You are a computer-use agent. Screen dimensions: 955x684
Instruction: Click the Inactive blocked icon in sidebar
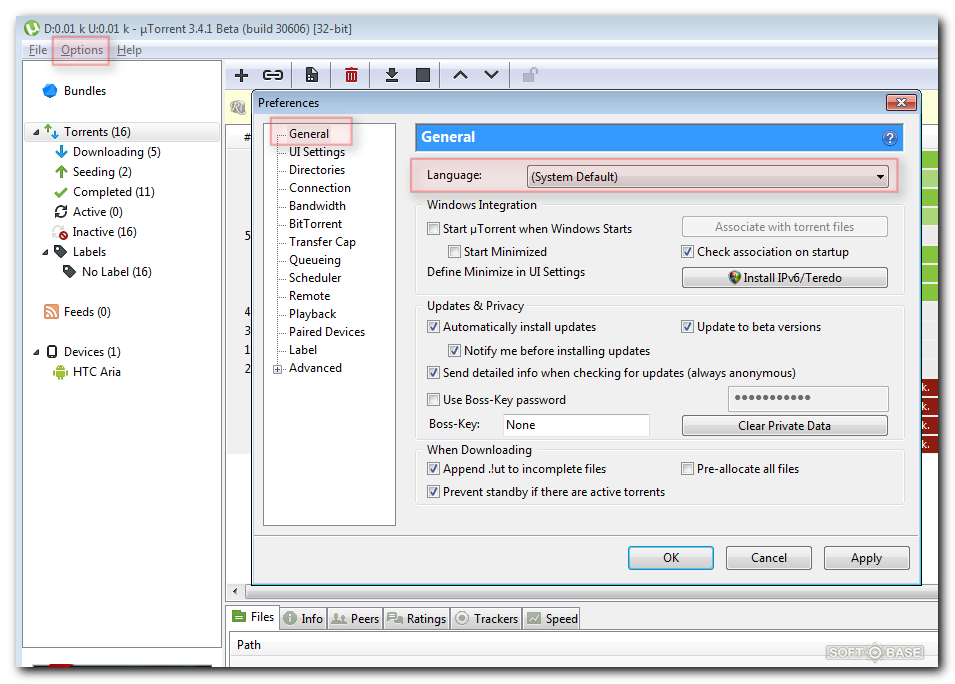(60, 232)
